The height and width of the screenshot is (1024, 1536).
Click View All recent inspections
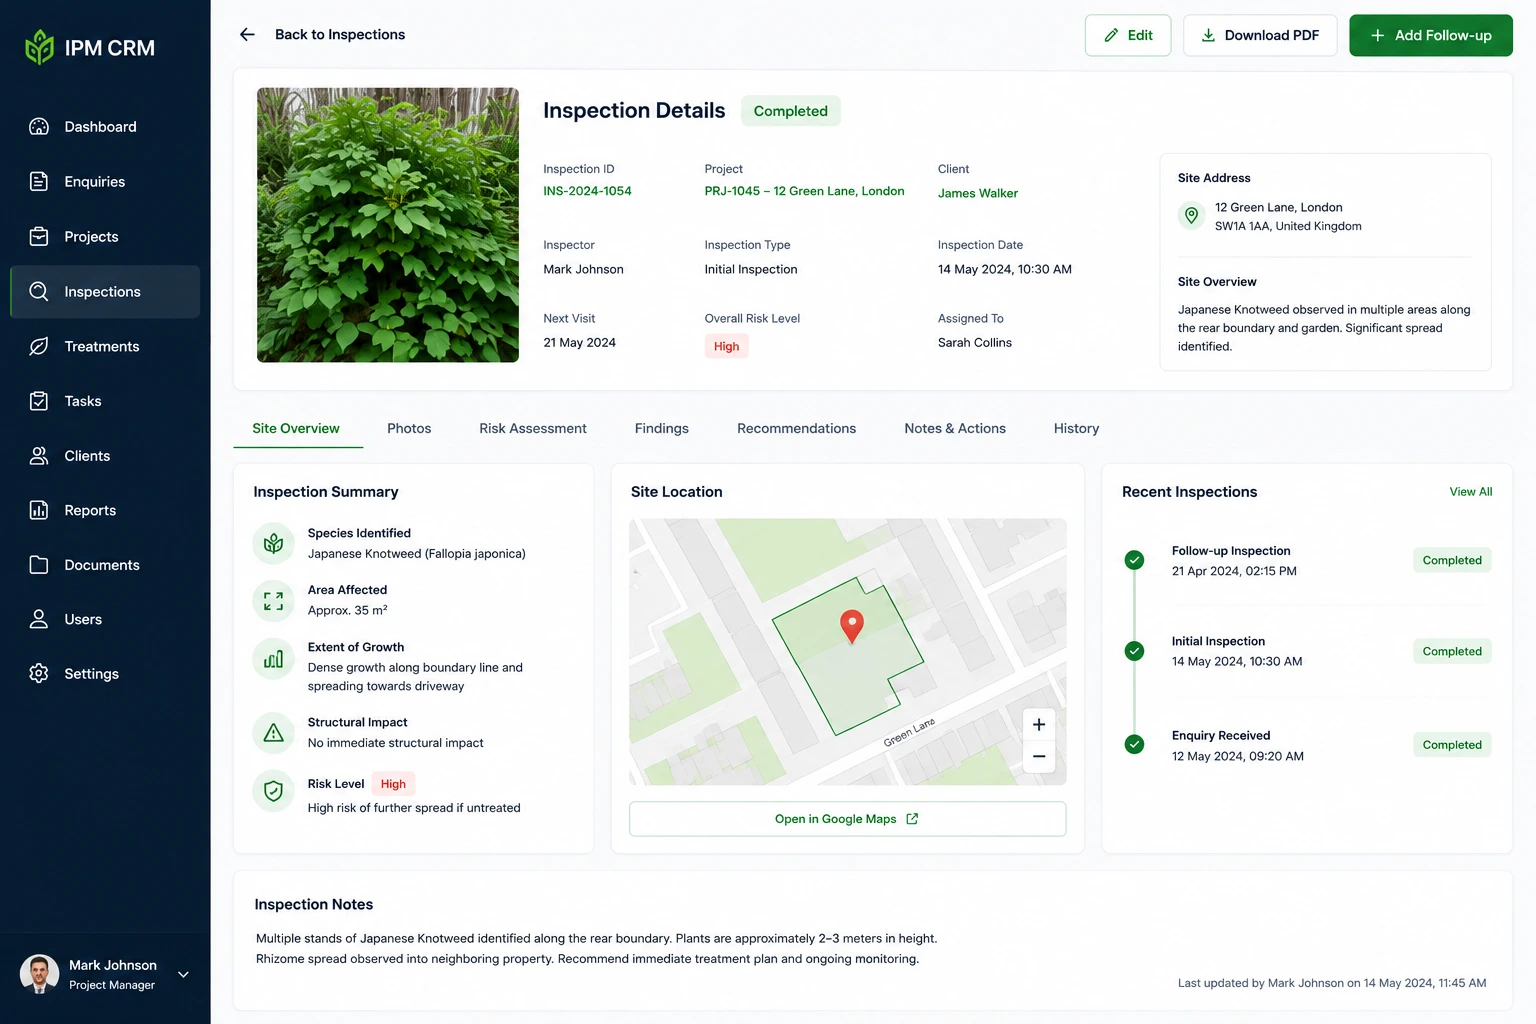pyautogui.click(x=1471, y=492)
